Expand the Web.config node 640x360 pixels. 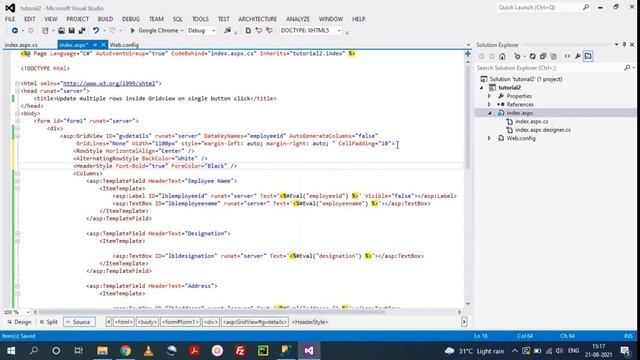coord(489,138)
